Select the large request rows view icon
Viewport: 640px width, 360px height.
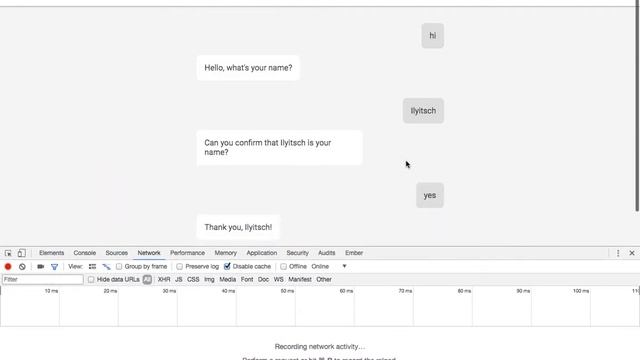point(92,267)
